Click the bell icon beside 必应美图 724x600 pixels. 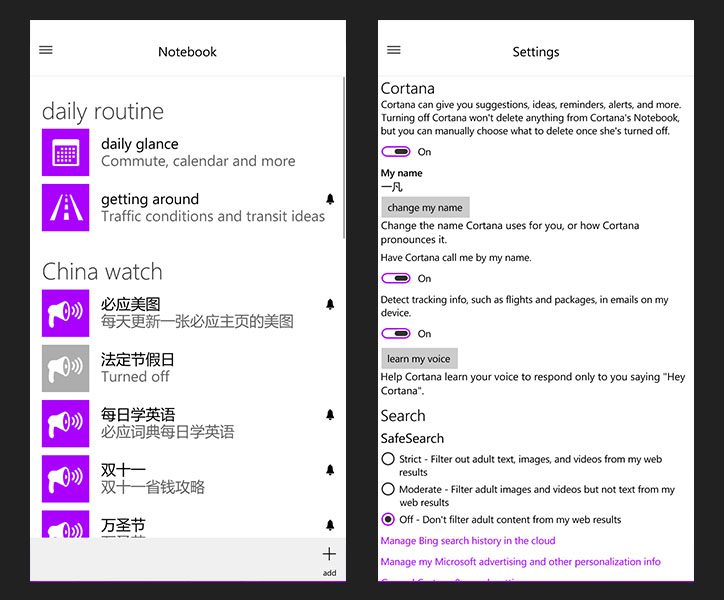click(x=330, y=304)
